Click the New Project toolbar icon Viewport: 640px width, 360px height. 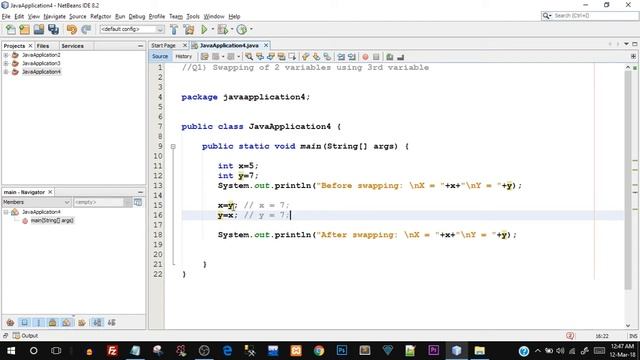click(24, 29)
